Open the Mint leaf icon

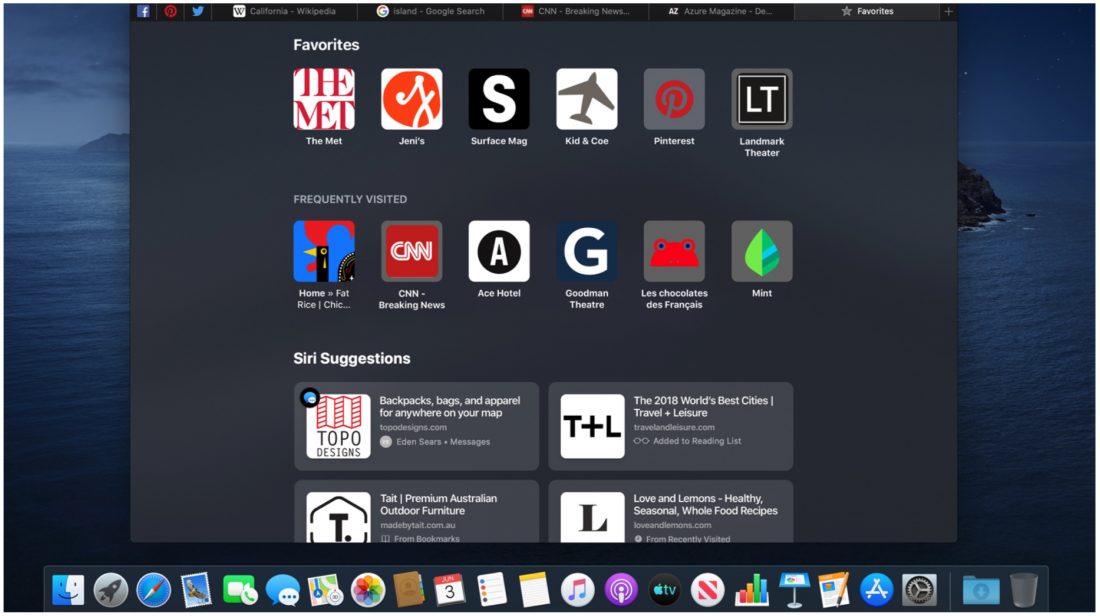[x=761, y=251]
